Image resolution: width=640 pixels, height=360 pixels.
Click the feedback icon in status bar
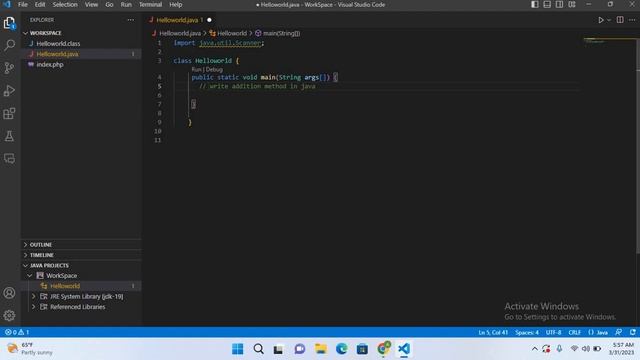tap(619, 332)
